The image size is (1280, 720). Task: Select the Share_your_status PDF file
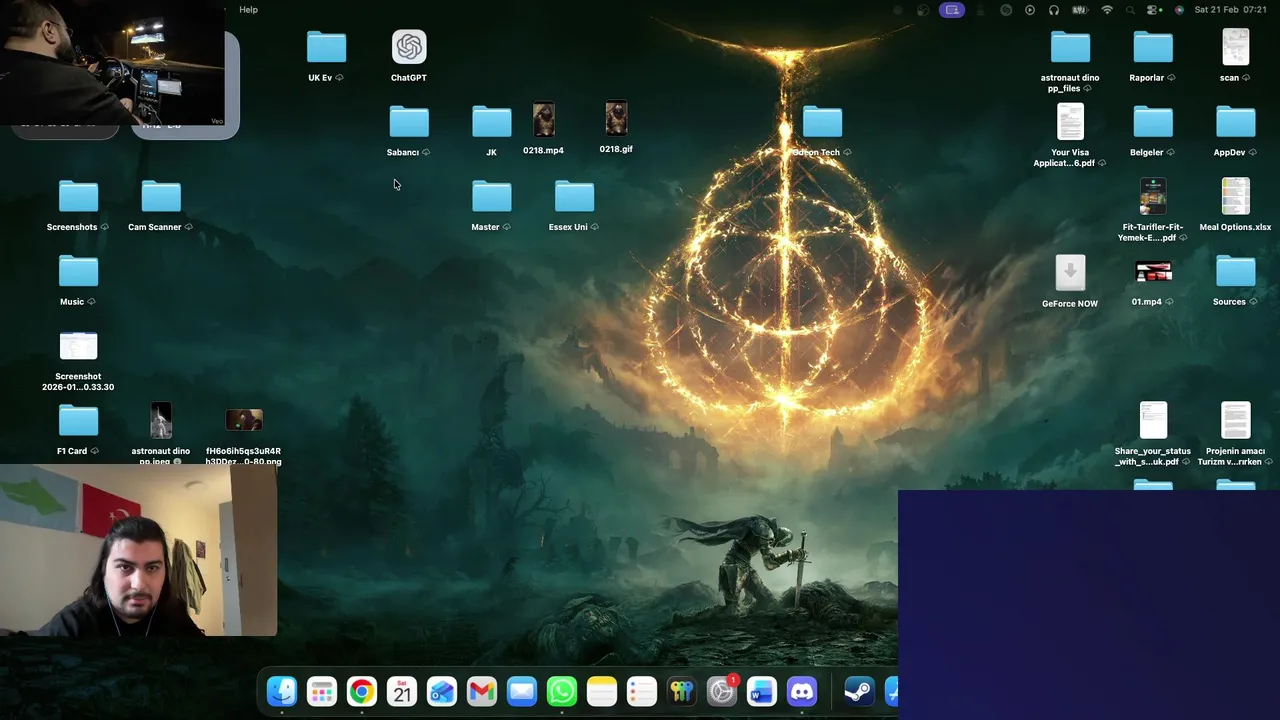[x=1153, y=421]
